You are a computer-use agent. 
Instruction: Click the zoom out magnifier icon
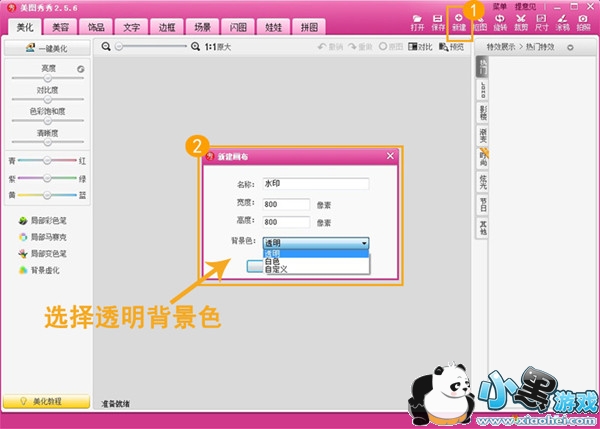(106, 46)
